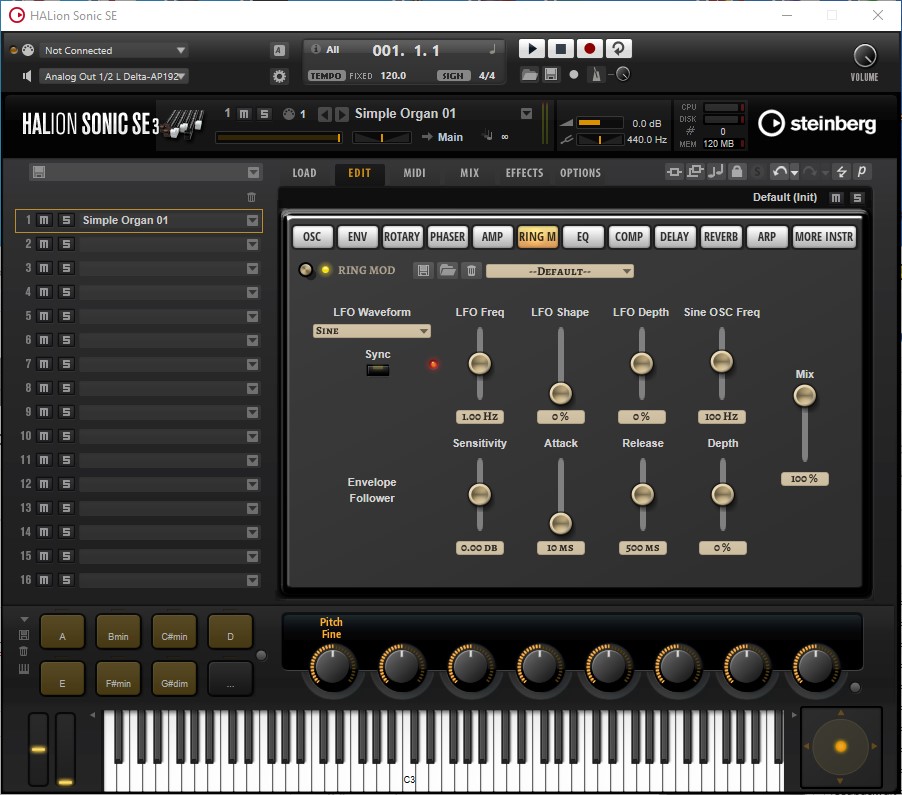Open the OSC page button
Viewport: 902px width, 795px height.
coord(312,237)
